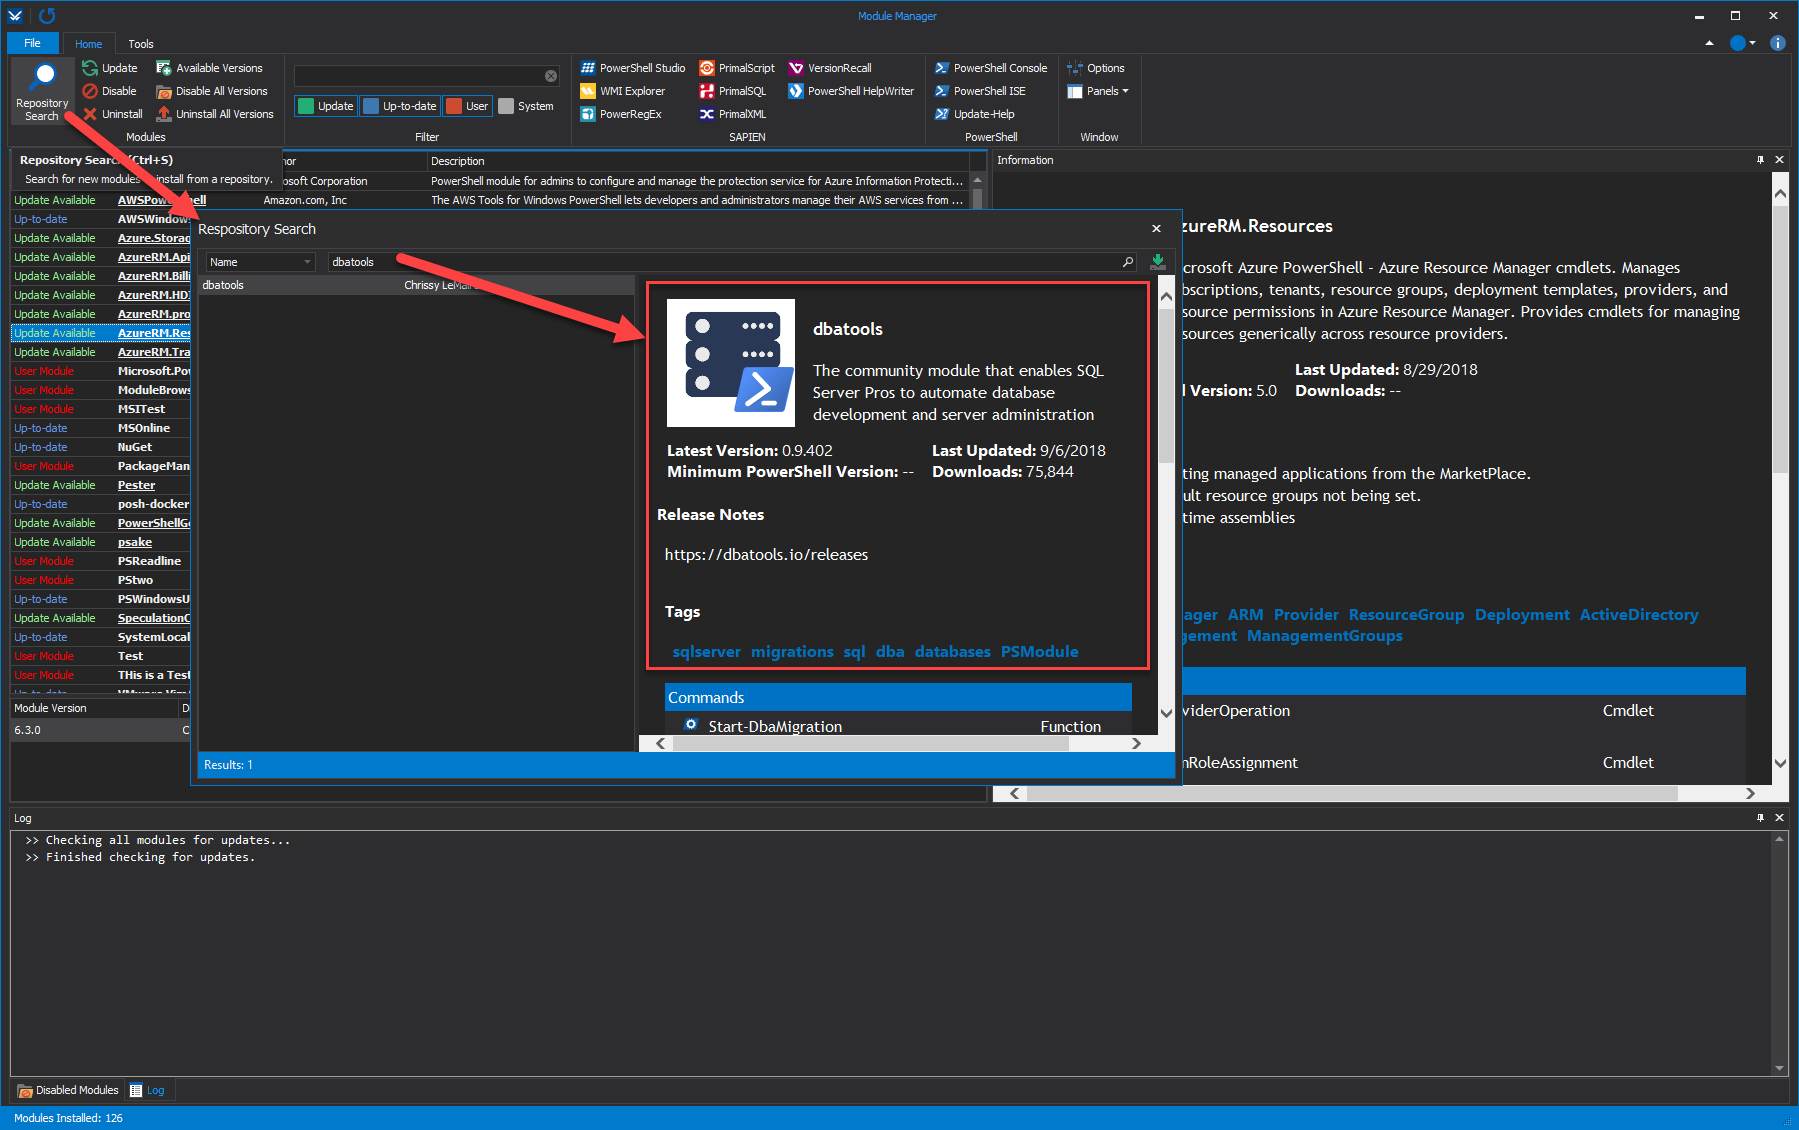Click the repository details vertical scrollbar
This screenshot has height=1130, width=1799.
[1166, 505]
